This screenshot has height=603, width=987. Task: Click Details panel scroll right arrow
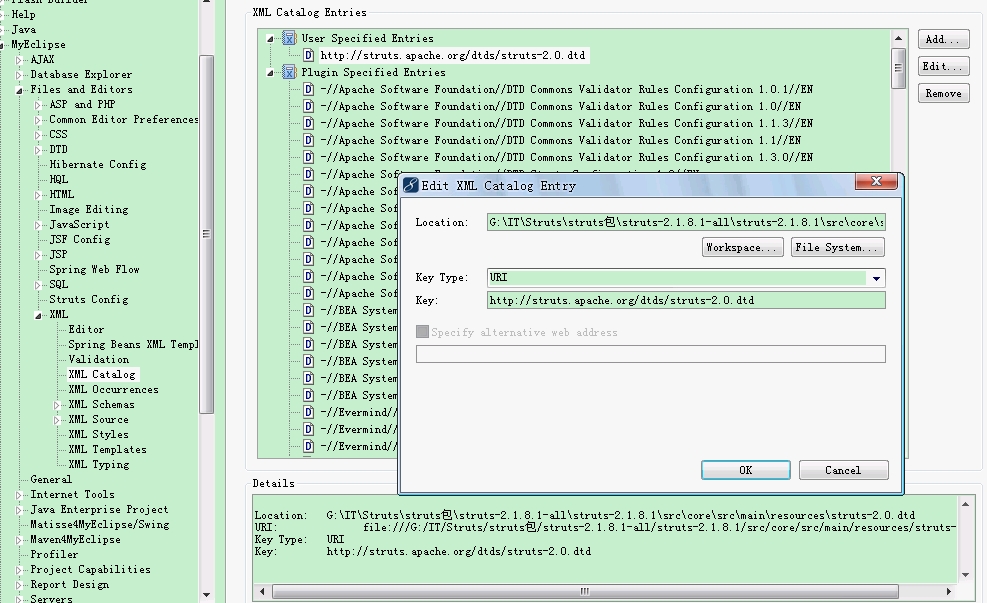pos(949,591)
